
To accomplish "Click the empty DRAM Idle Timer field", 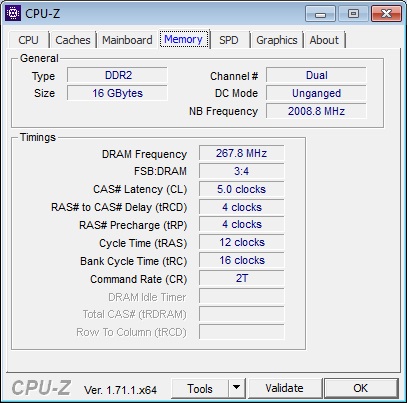I will pyautogui.click(x=242, y=296).
